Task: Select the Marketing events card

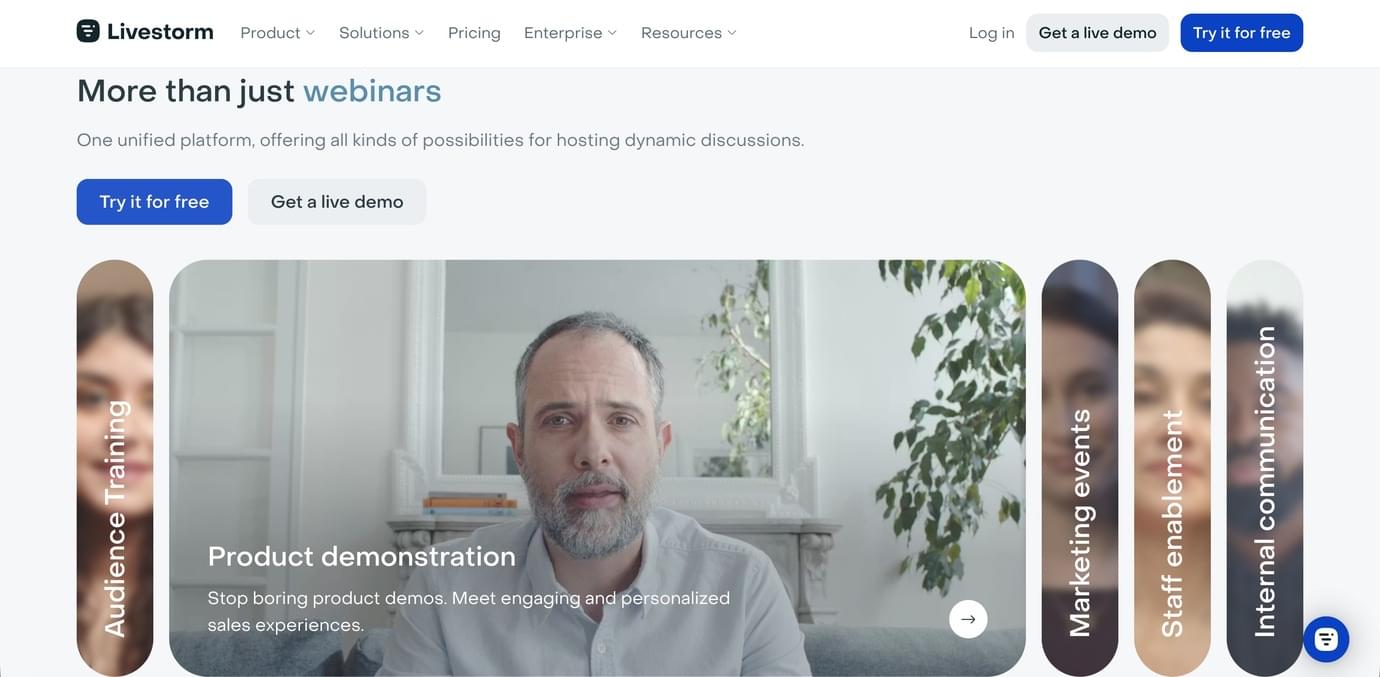Action: [x=1080, y=468]
